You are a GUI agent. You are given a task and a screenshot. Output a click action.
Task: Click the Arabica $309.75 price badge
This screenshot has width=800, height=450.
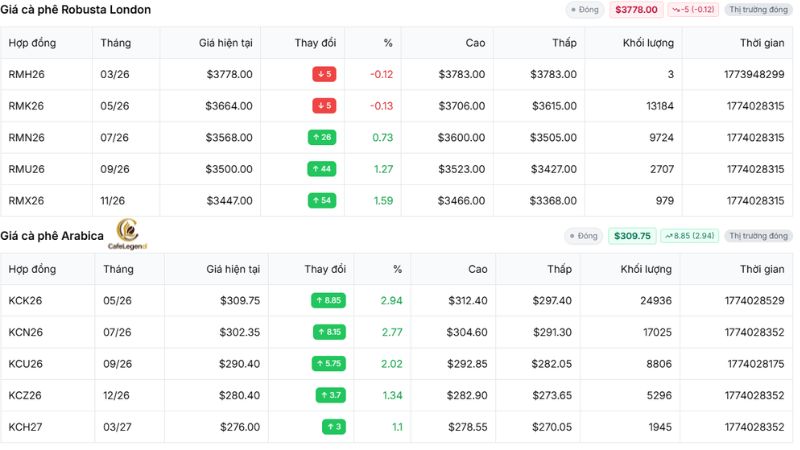632,236
